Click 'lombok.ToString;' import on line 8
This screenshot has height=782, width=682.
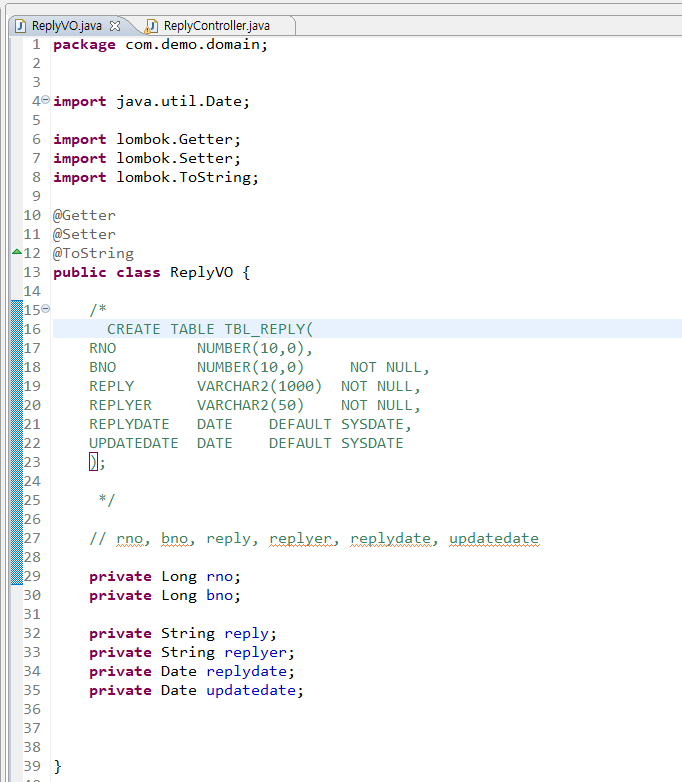click(x=188, y=178)
